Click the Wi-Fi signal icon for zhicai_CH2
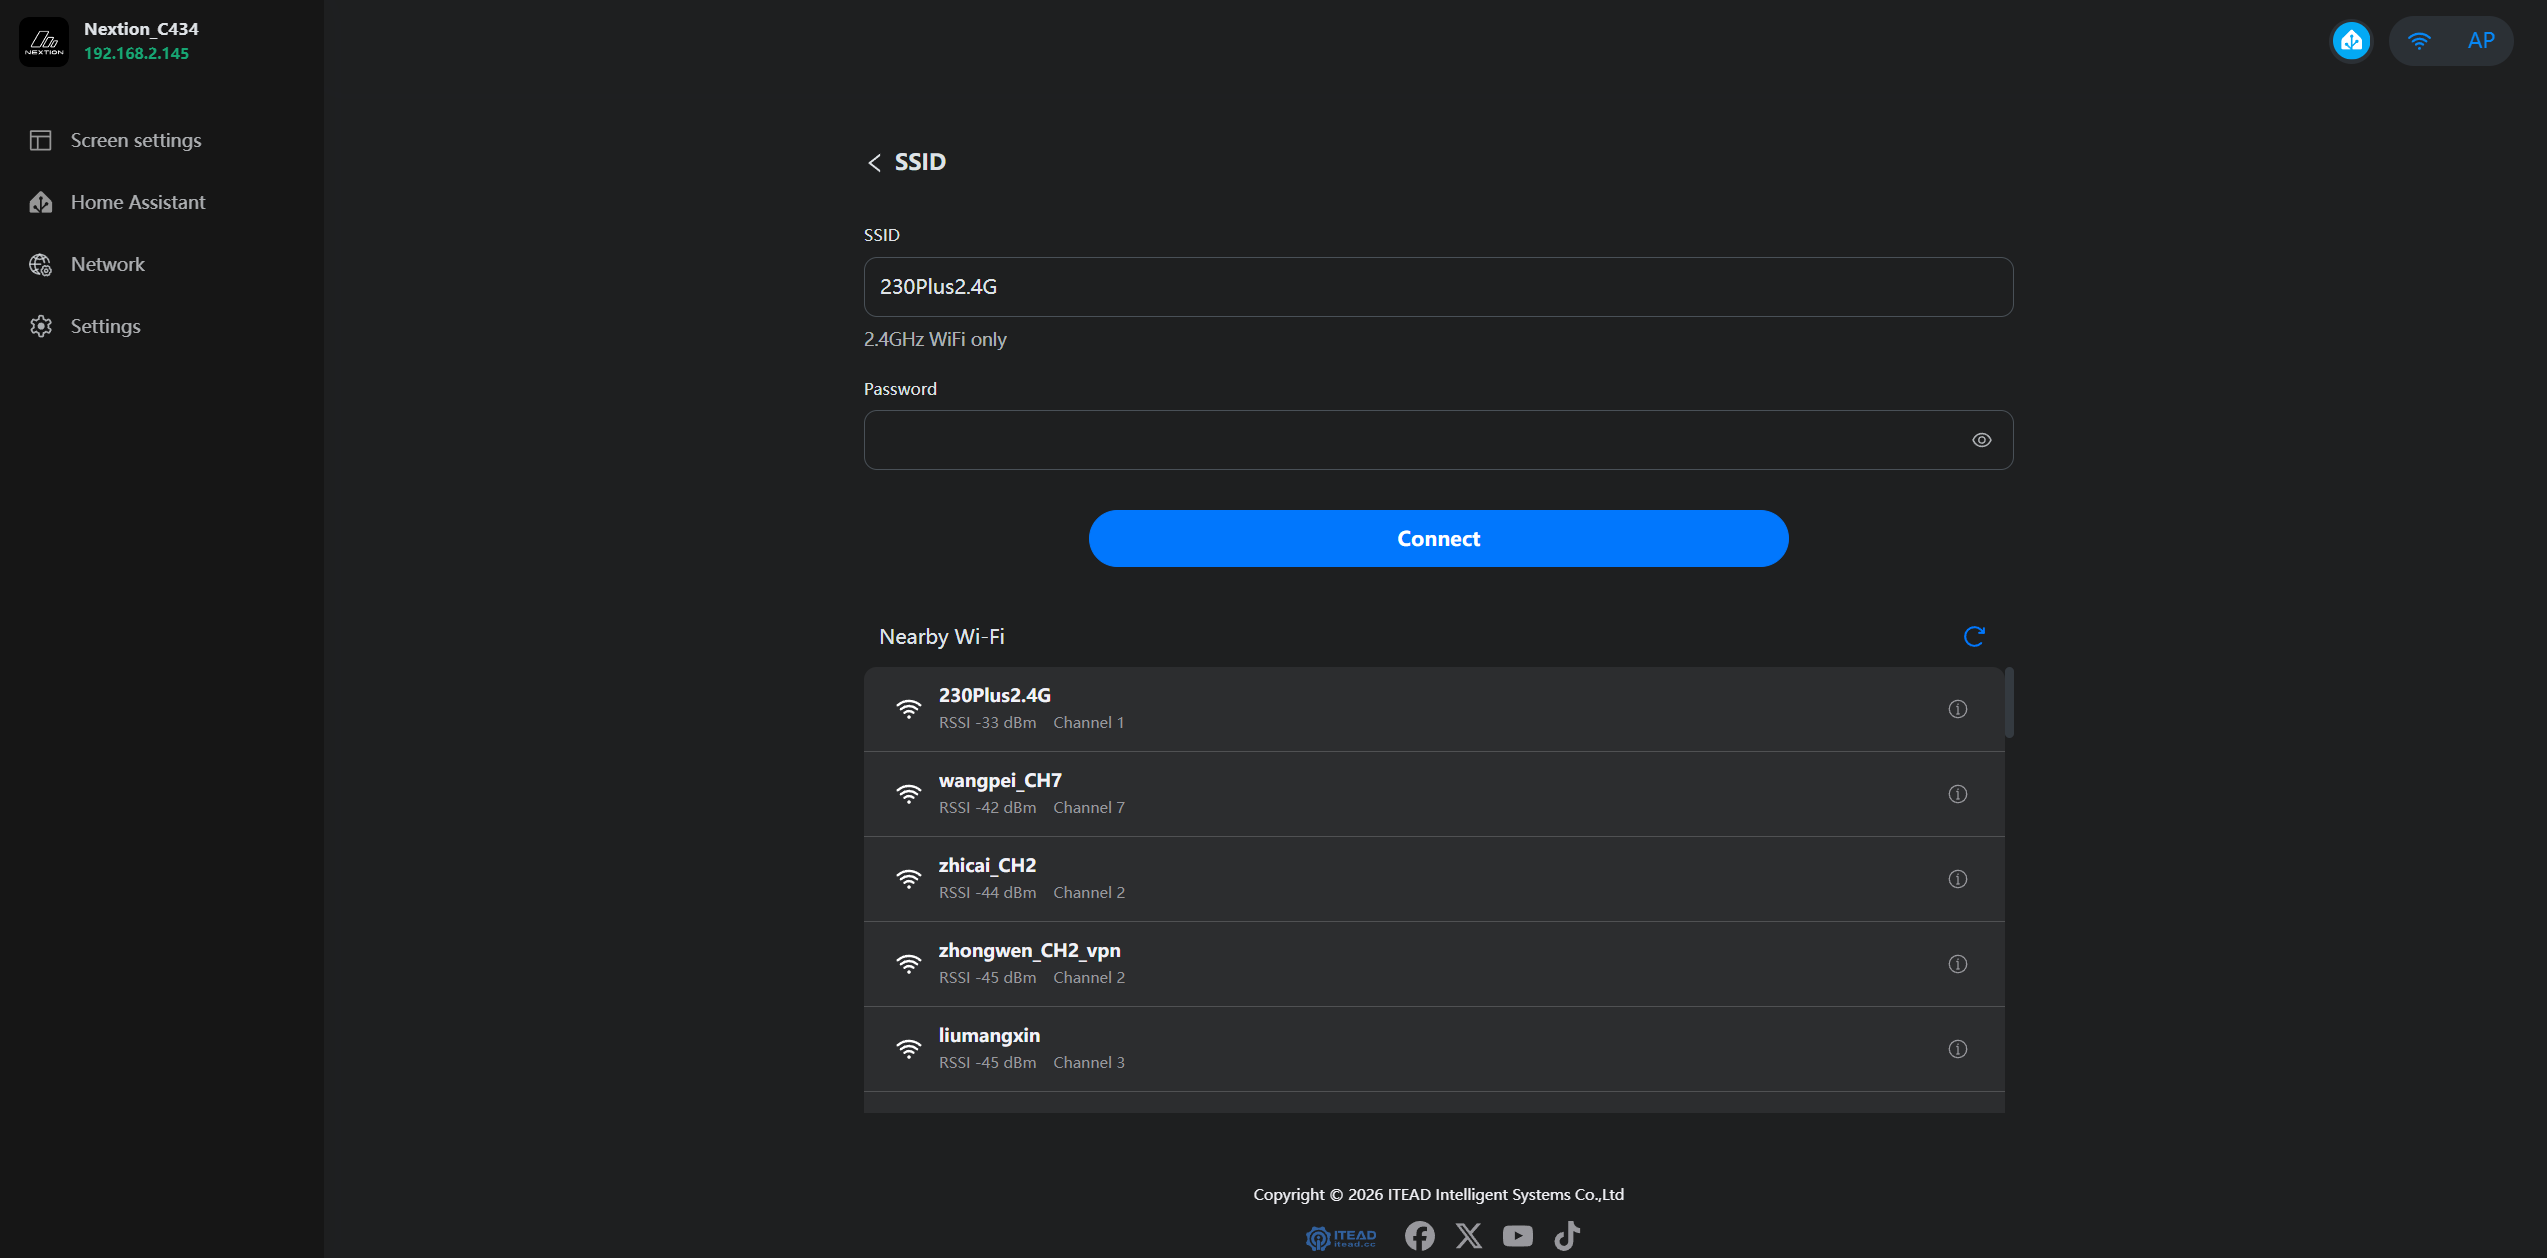Viewport: 2547px width, 1258px height. pyautogui.click(x=908, y=879)
